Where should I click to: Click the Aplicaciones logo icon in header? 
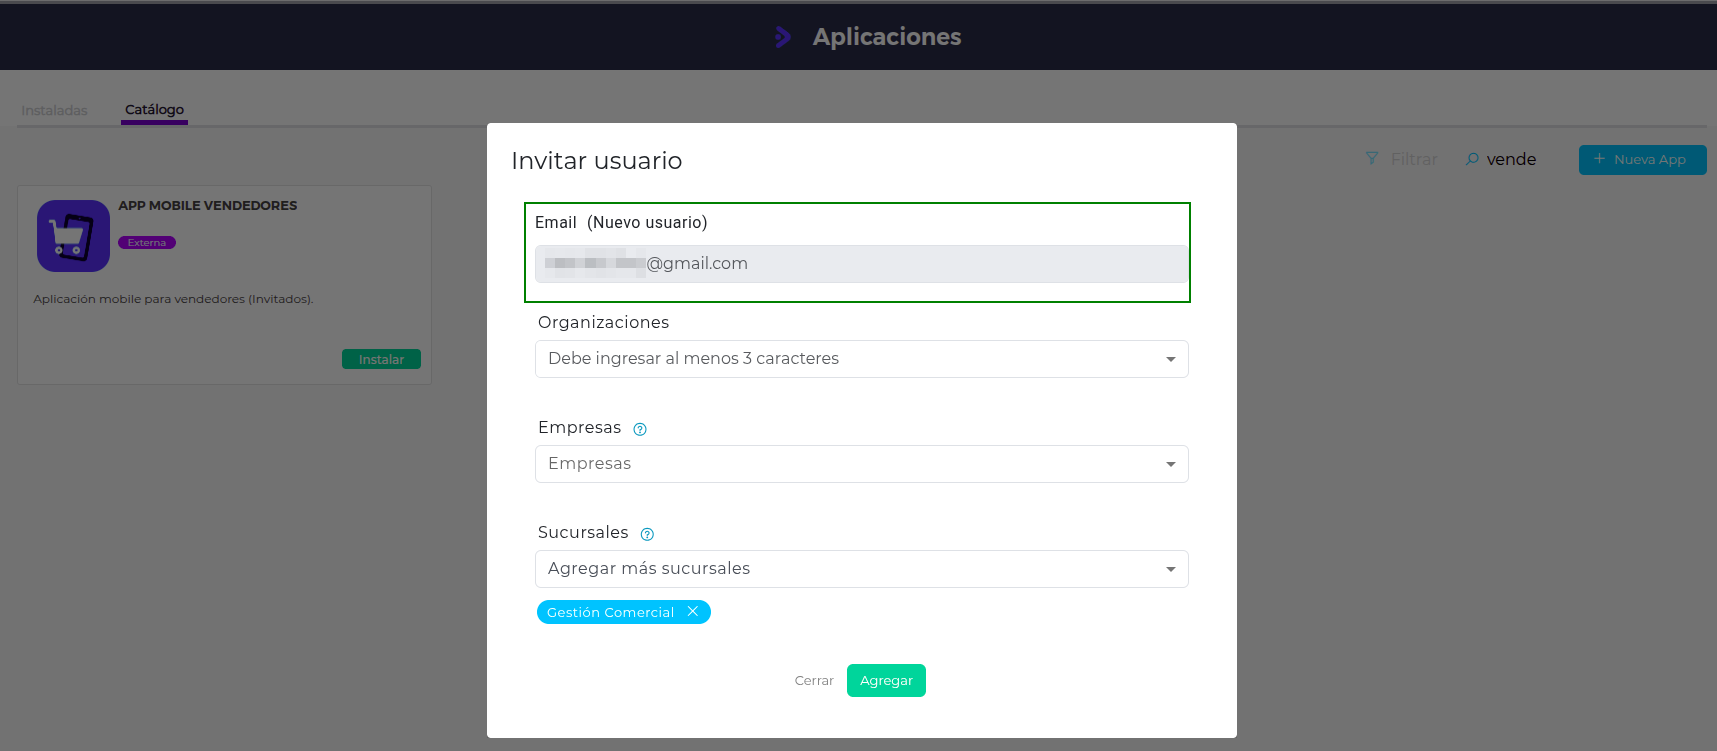click(x=783, y=37)
